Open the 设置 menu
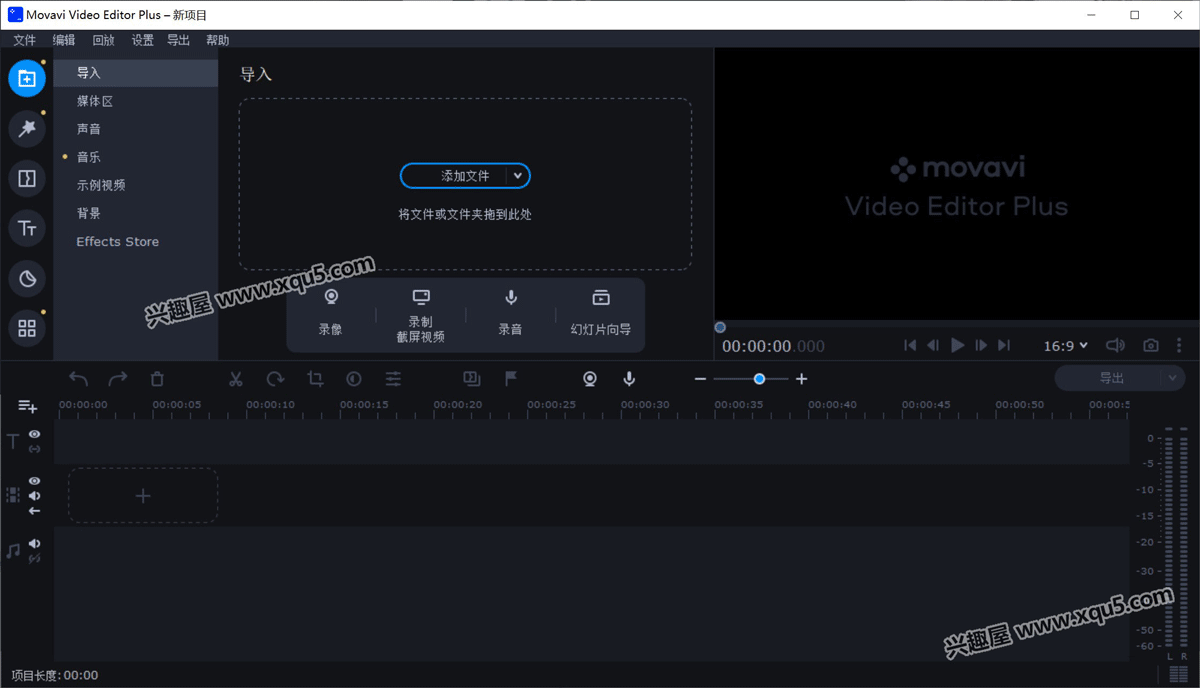 (143, 40)
